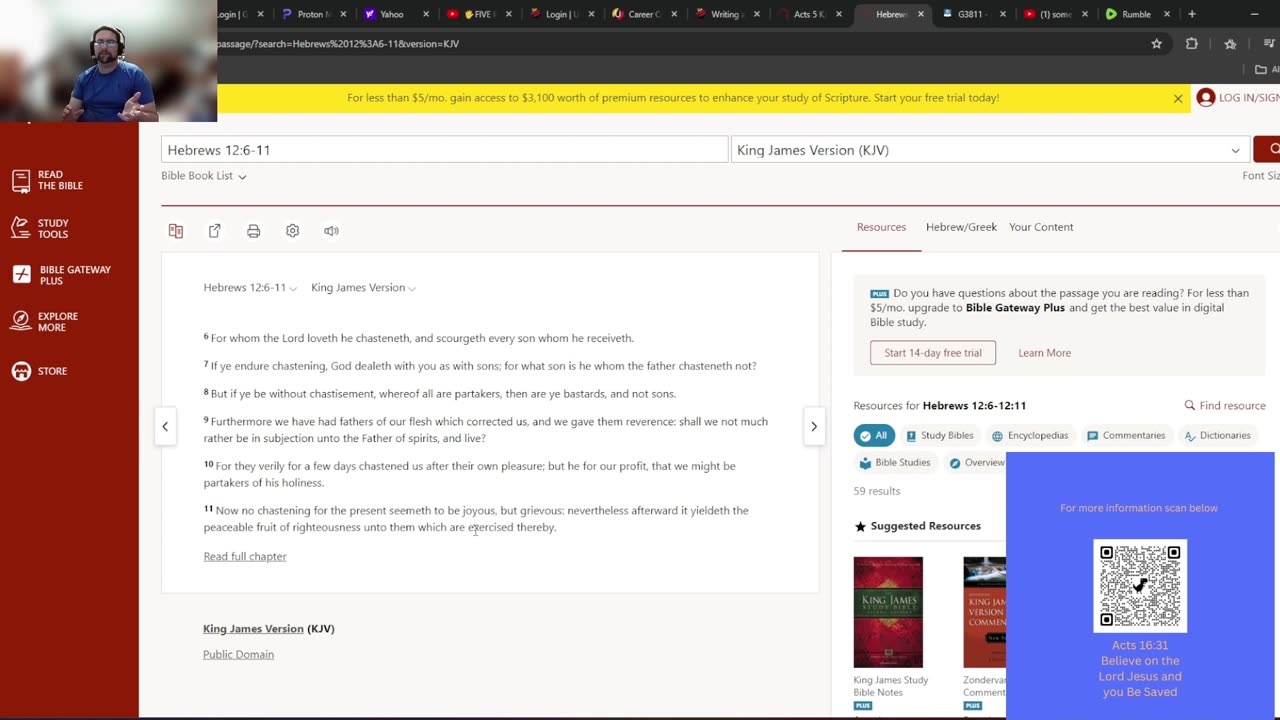Click verse 6 'For whom the Lord loveth'
This screenshot has width=1280, height=720.
[419, 338]
